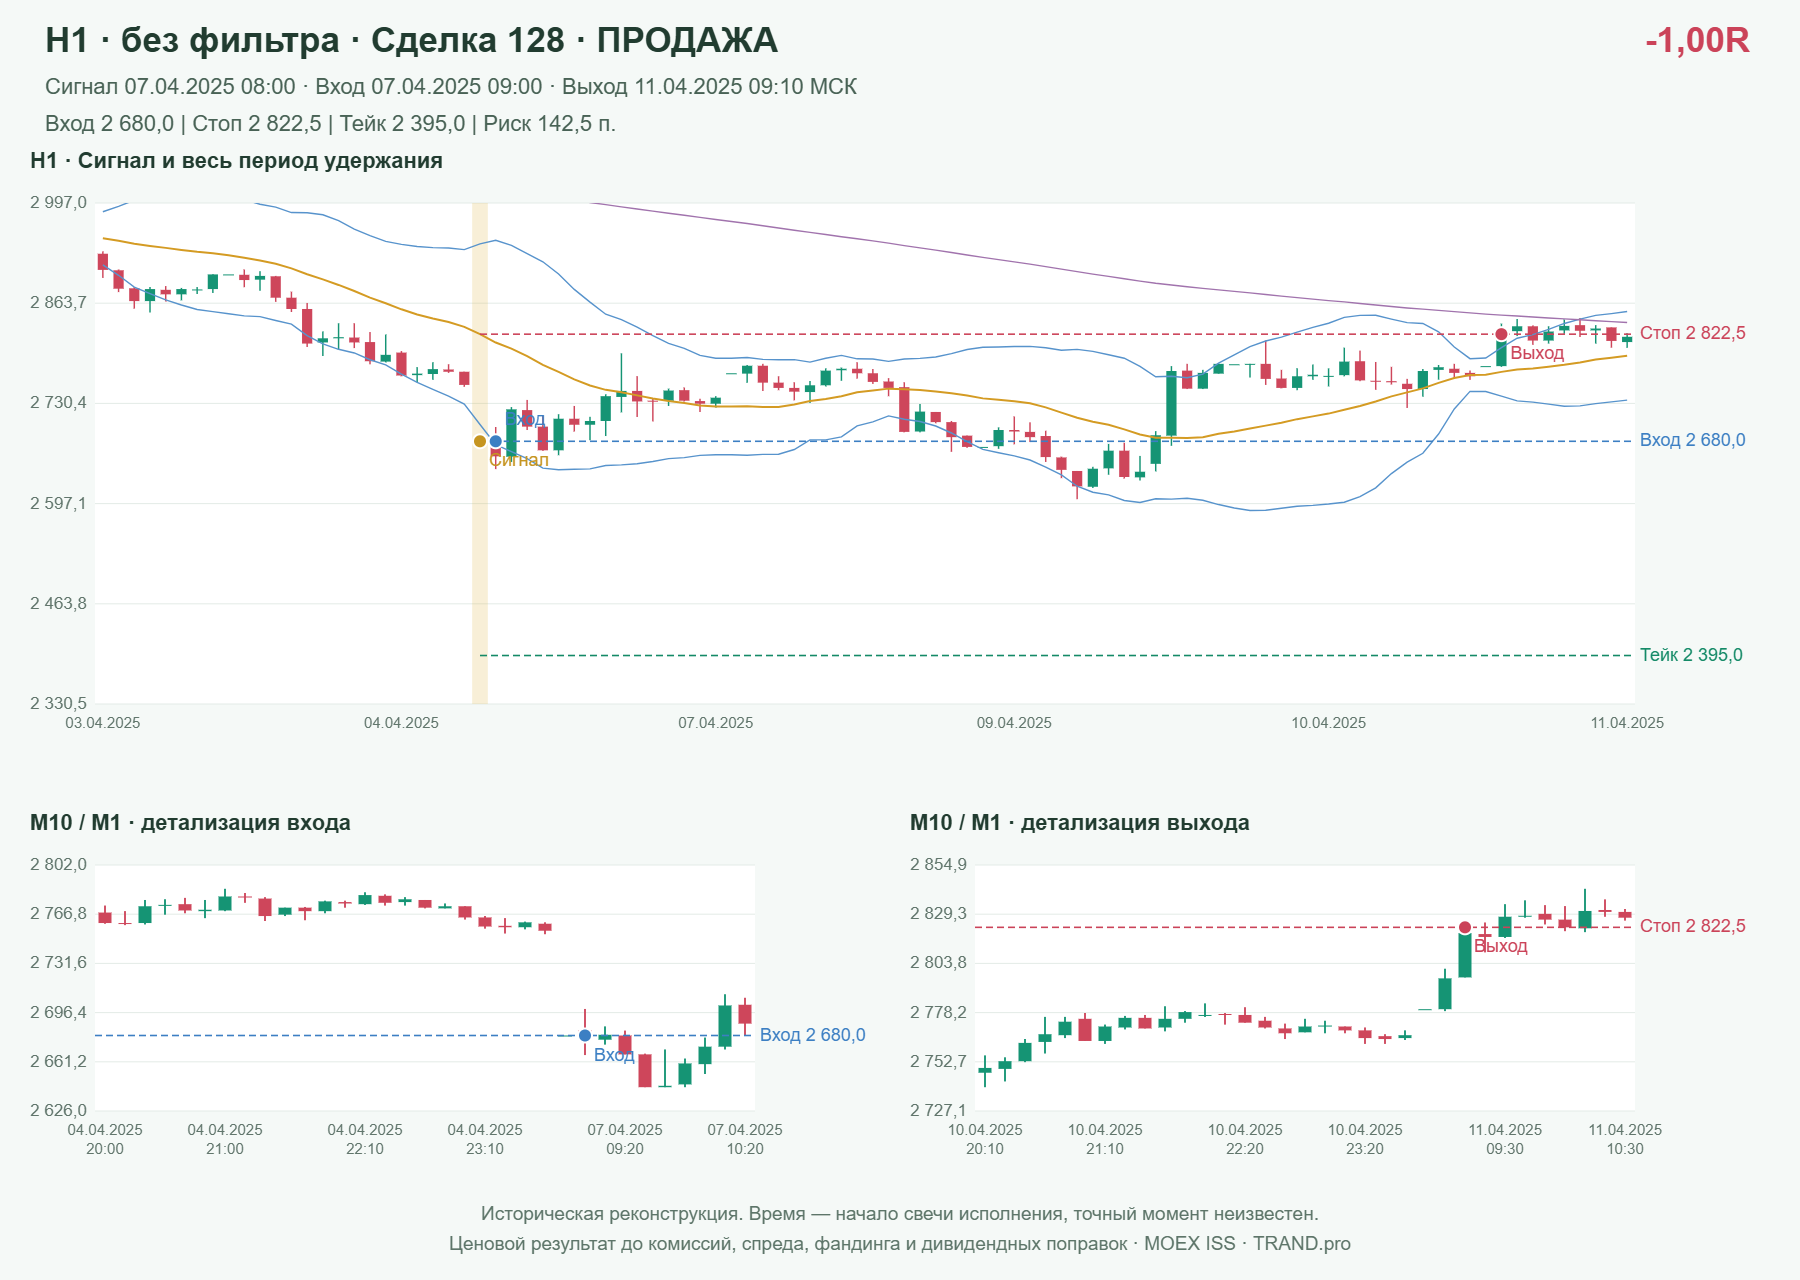1800x1280 pixels.
Task: Click the orange signal marker dot on H1 chart
Action: click(x=480, y=441)
